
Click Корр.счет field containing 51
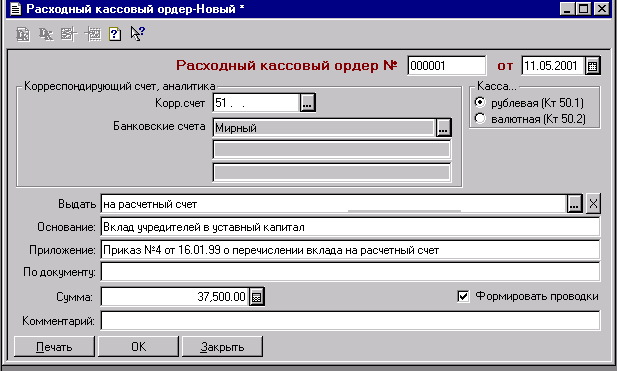coord(256,103)
